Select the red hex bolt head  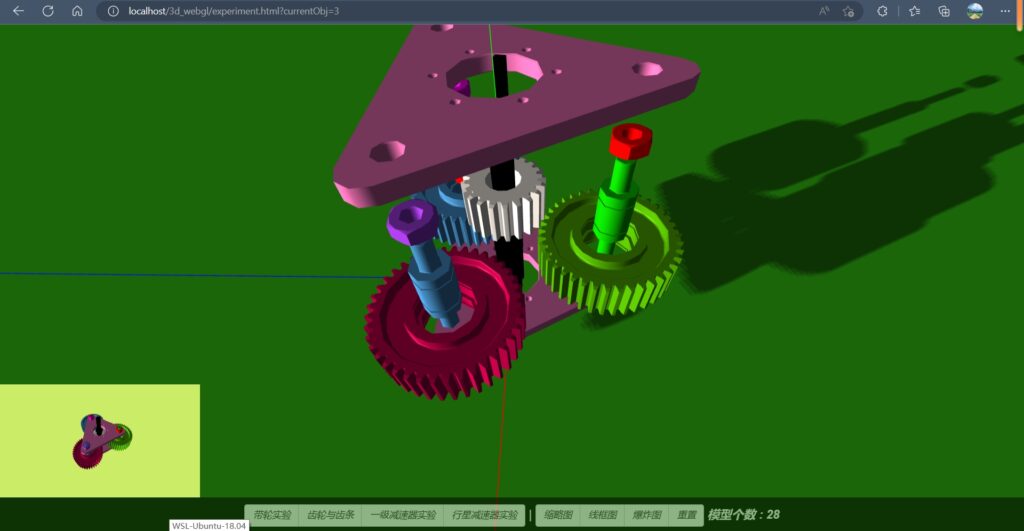(x=631, y=141)
